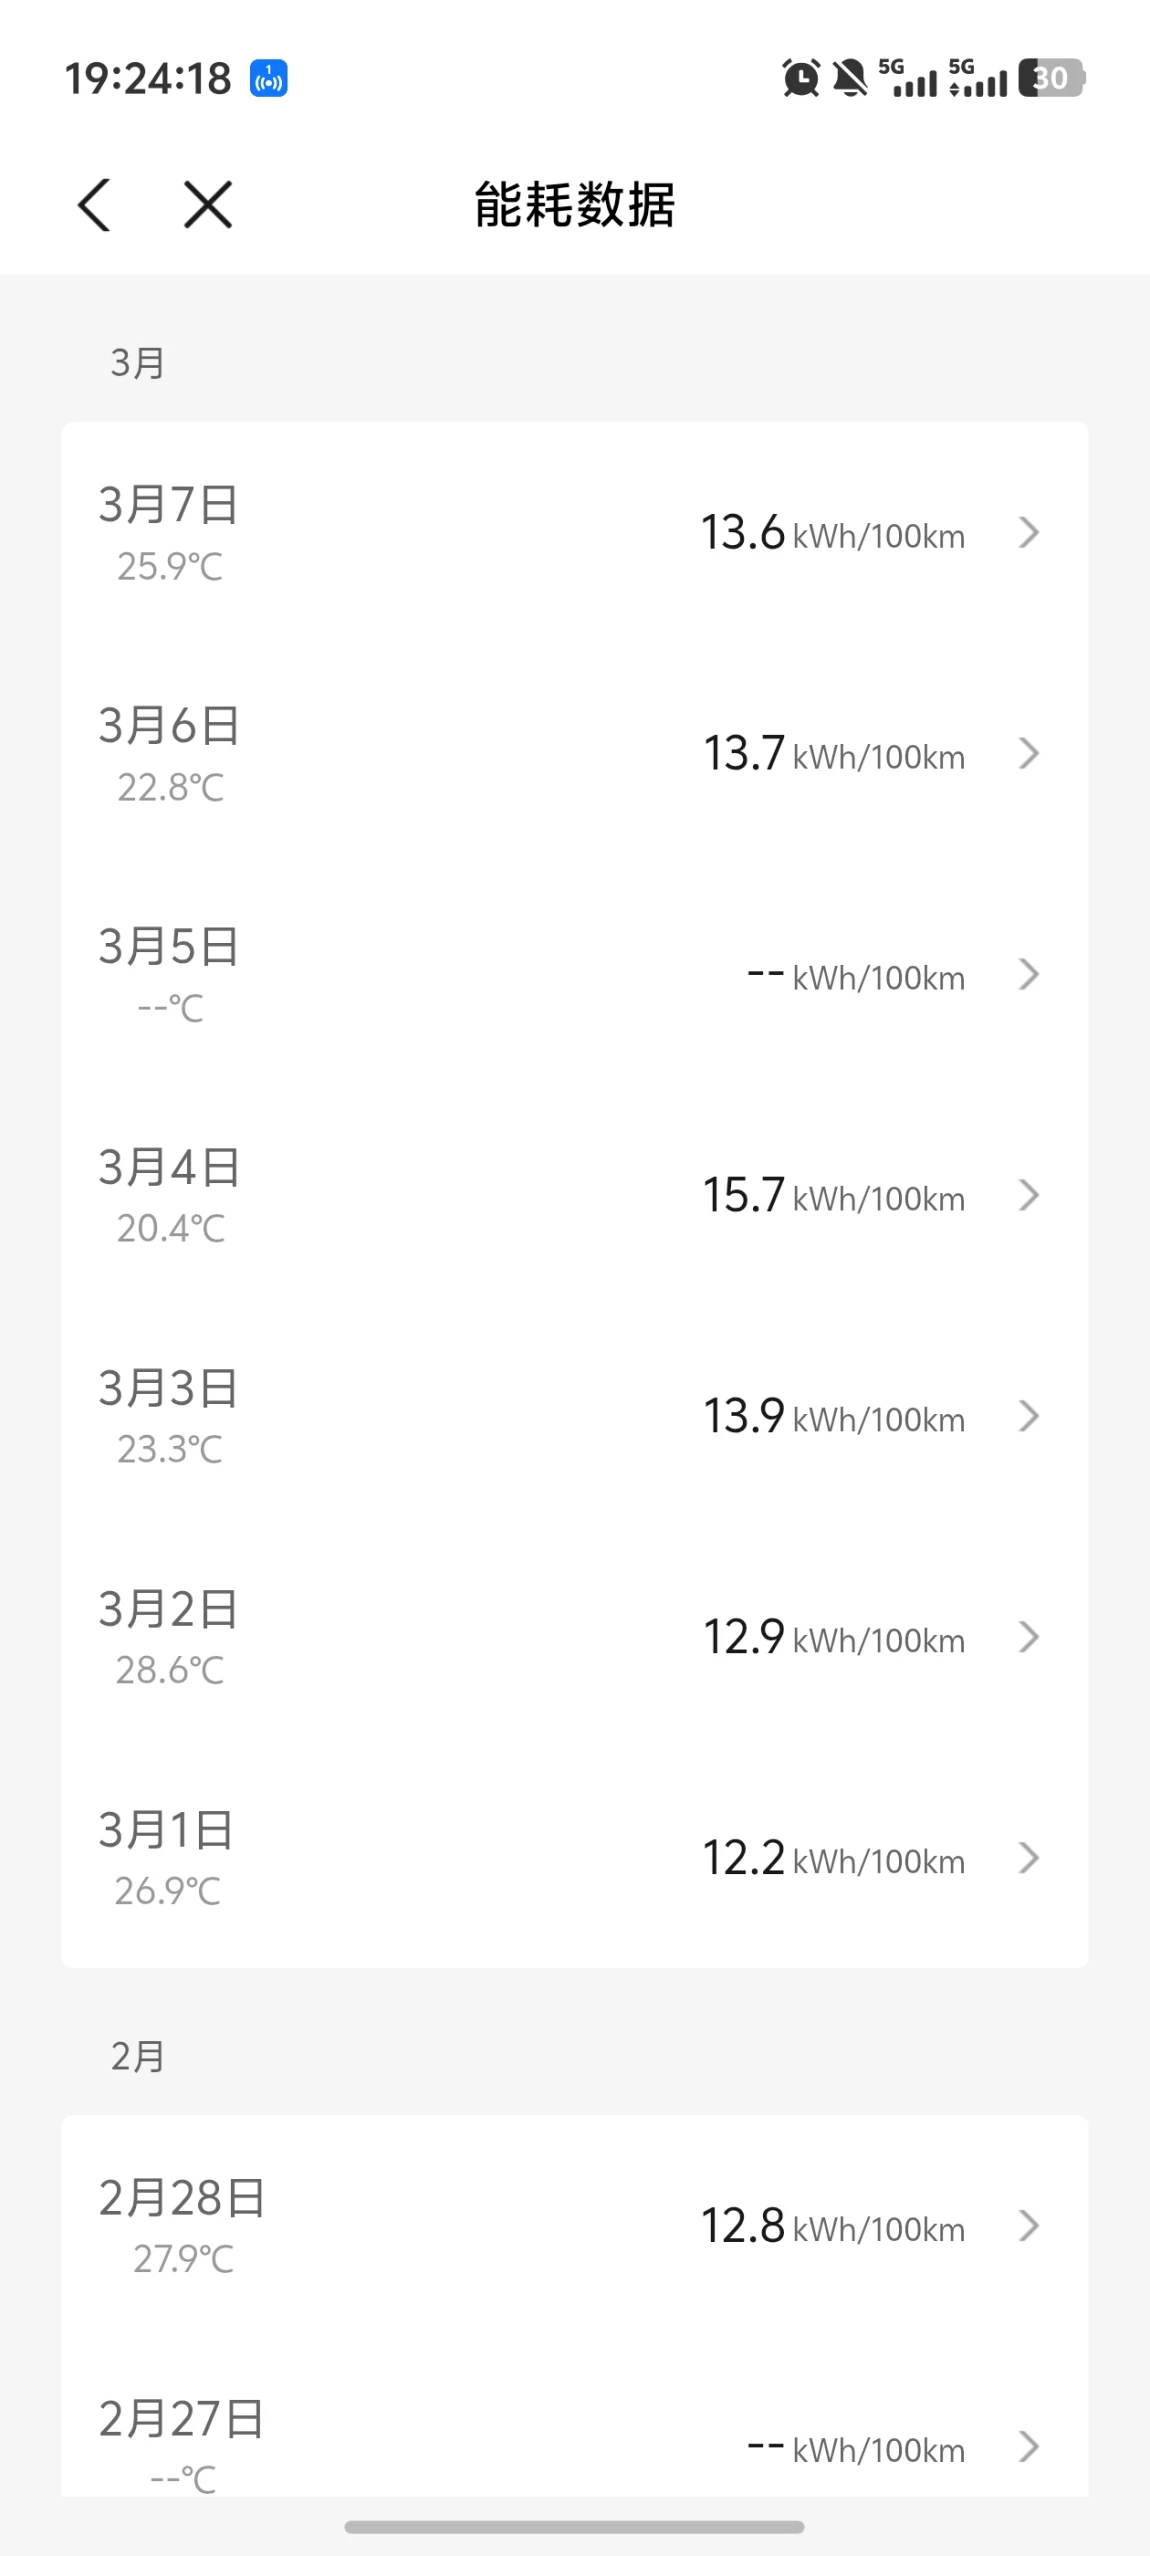1150x2556 pixels.
Task: Tap the March 3 row chevron
Action: [1028, 1416]
